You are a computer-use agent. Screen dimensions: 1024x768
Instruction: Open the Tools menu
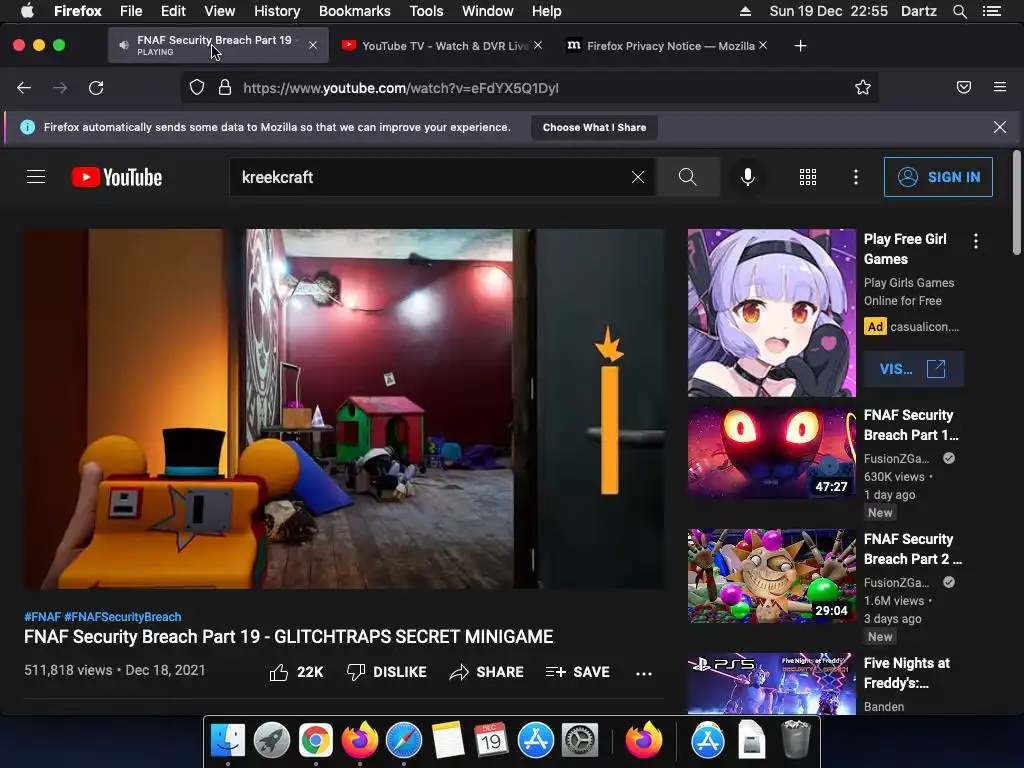pos(426,11)
